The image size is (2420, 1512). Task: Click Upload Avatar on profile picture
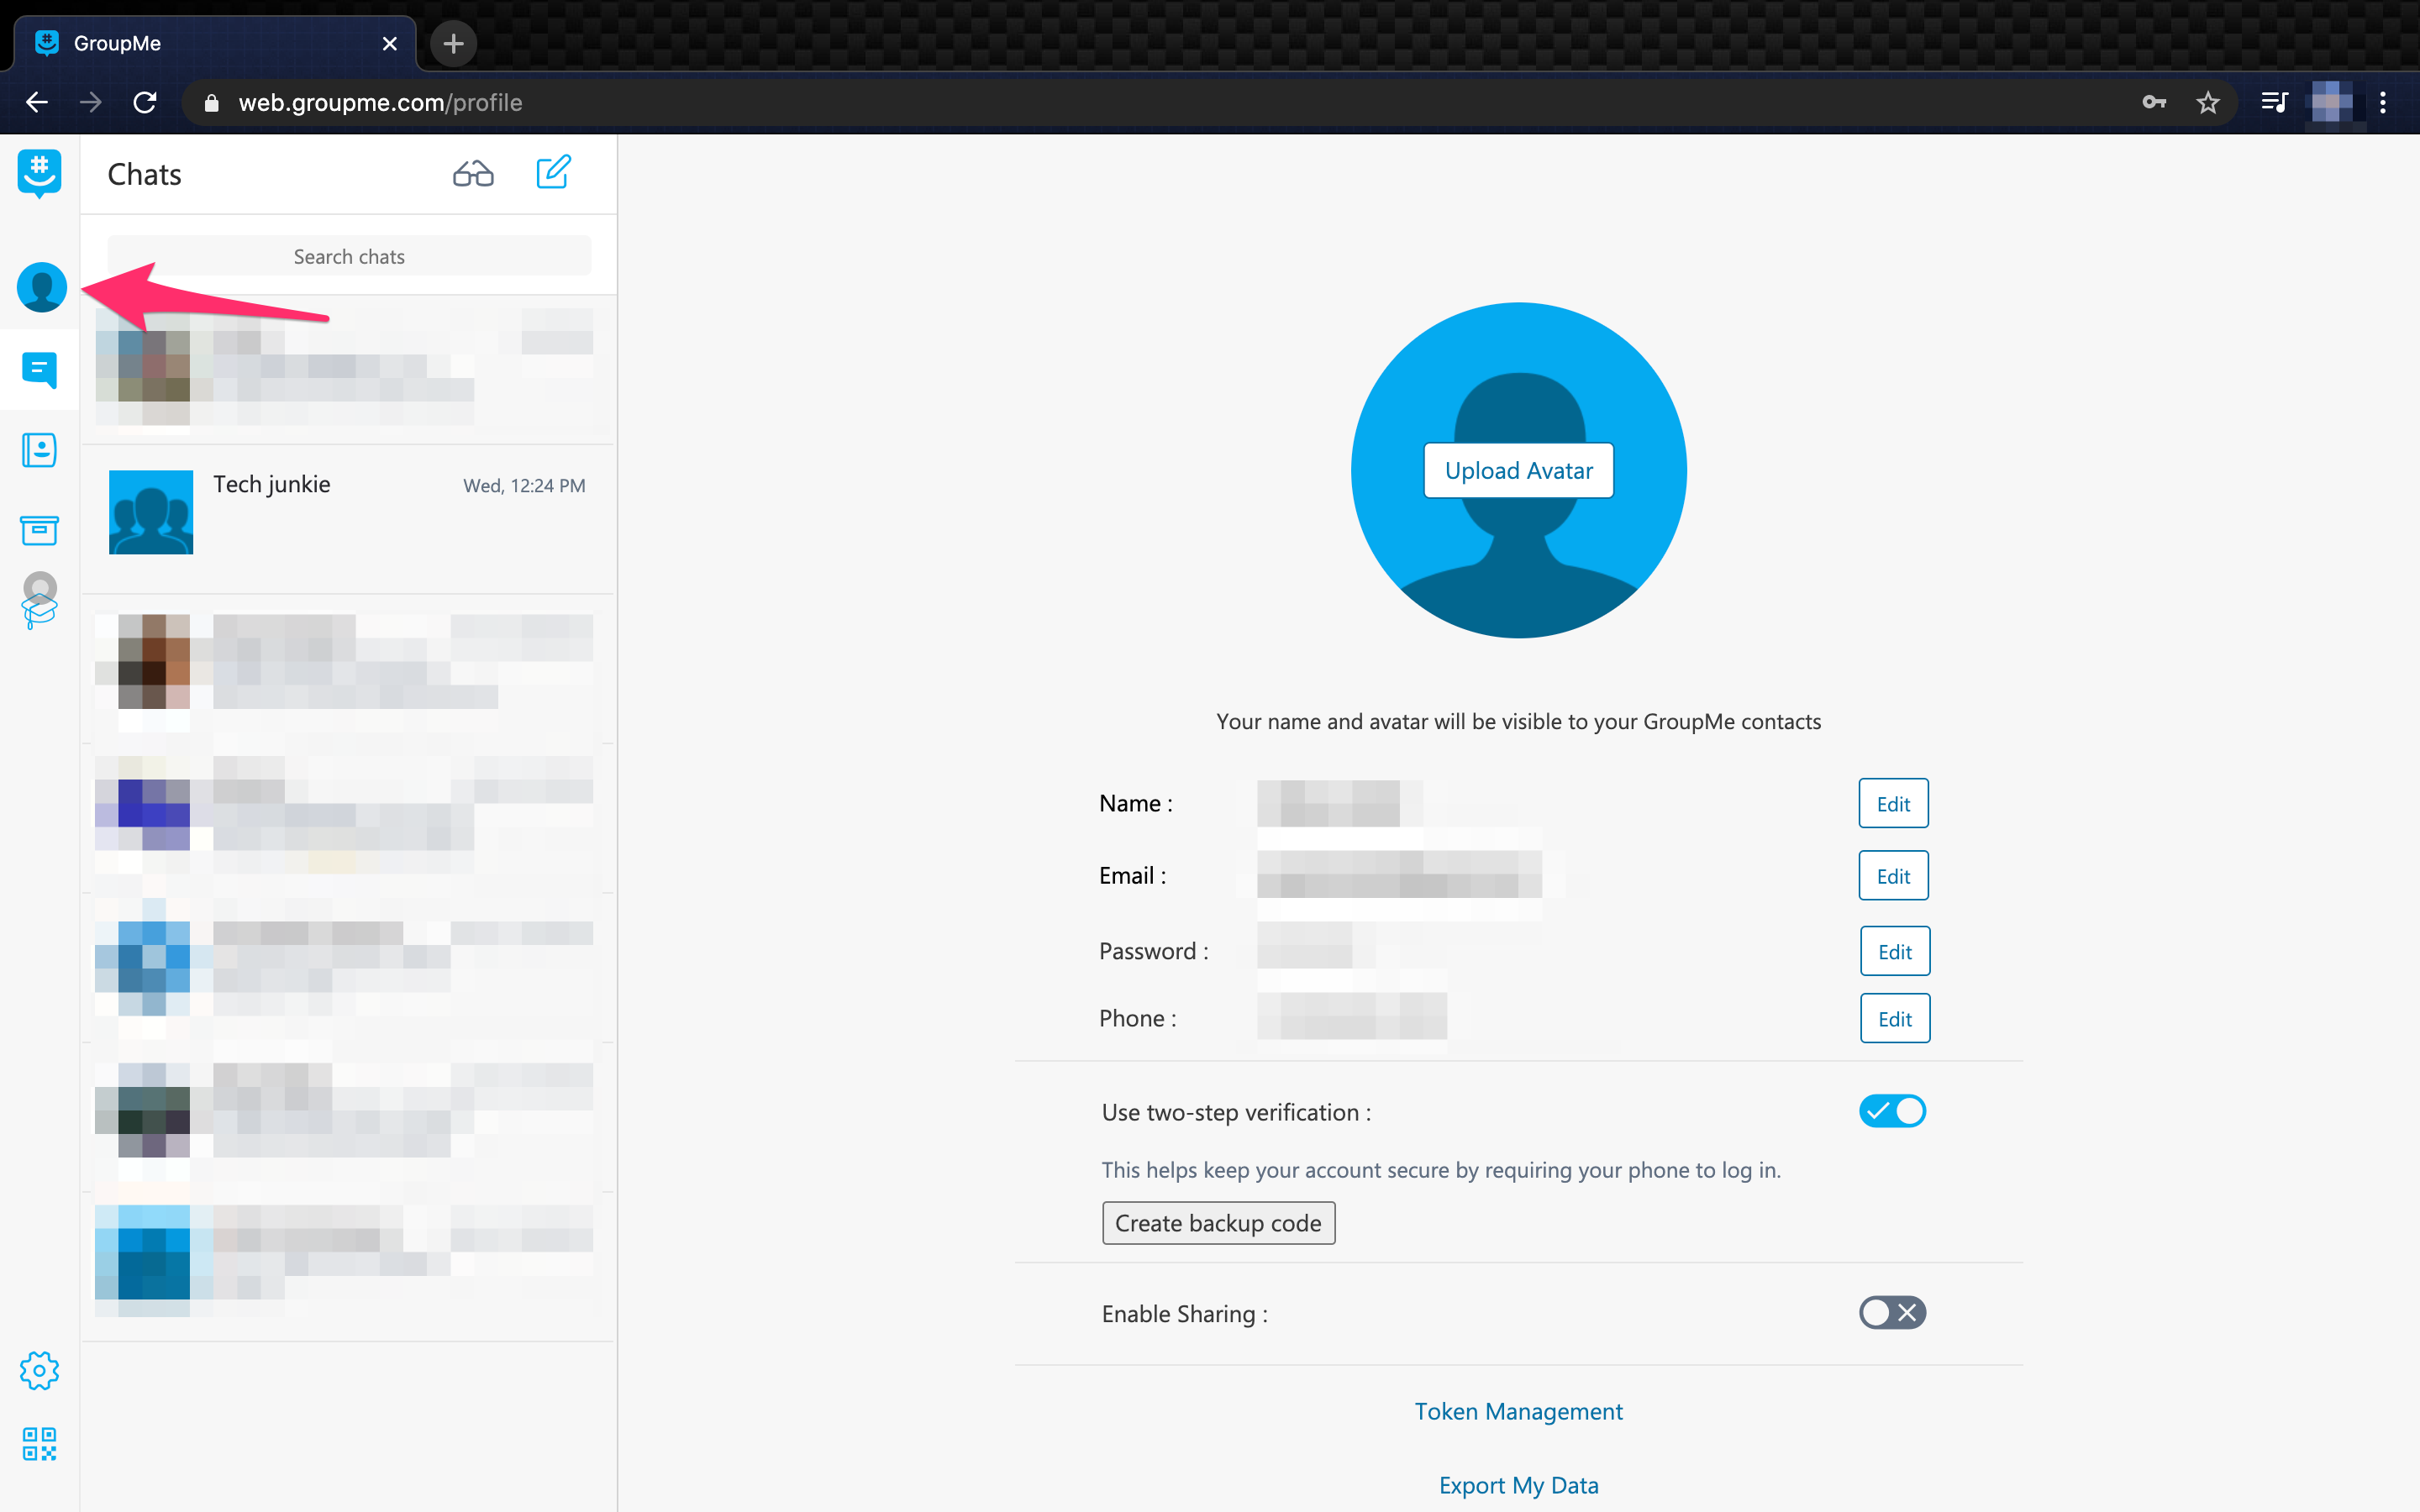click(x=1518, y=470)
